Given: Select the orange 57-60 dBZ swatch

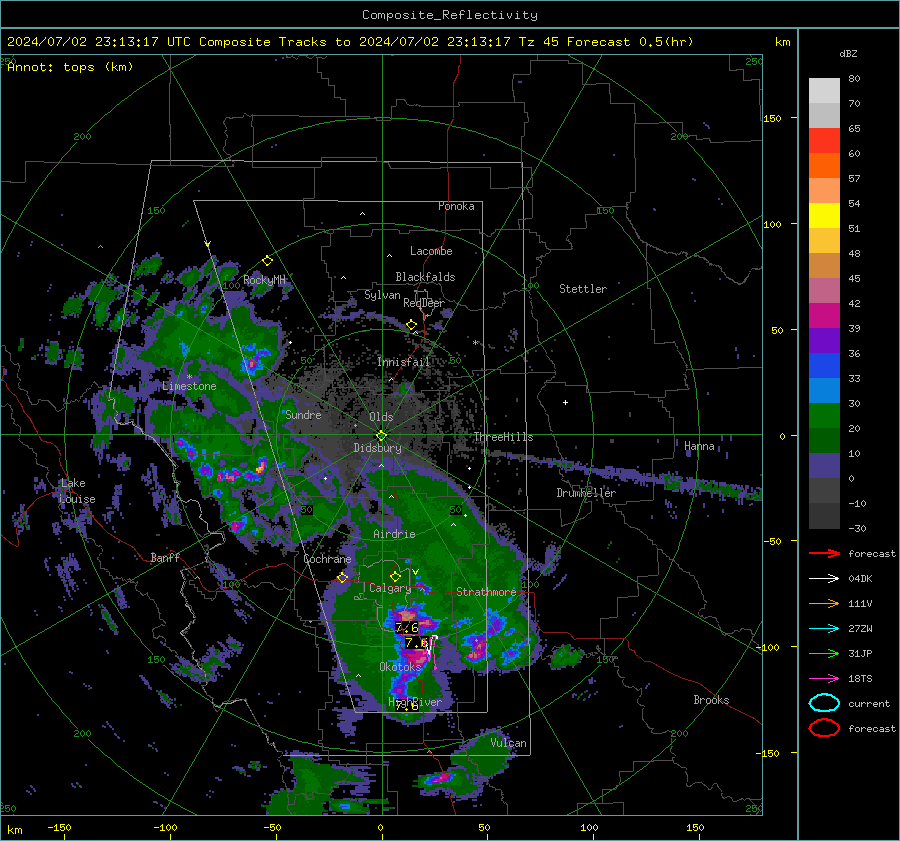Looking at the screenshot, I should pyautogui.click(x=824, y=166).
